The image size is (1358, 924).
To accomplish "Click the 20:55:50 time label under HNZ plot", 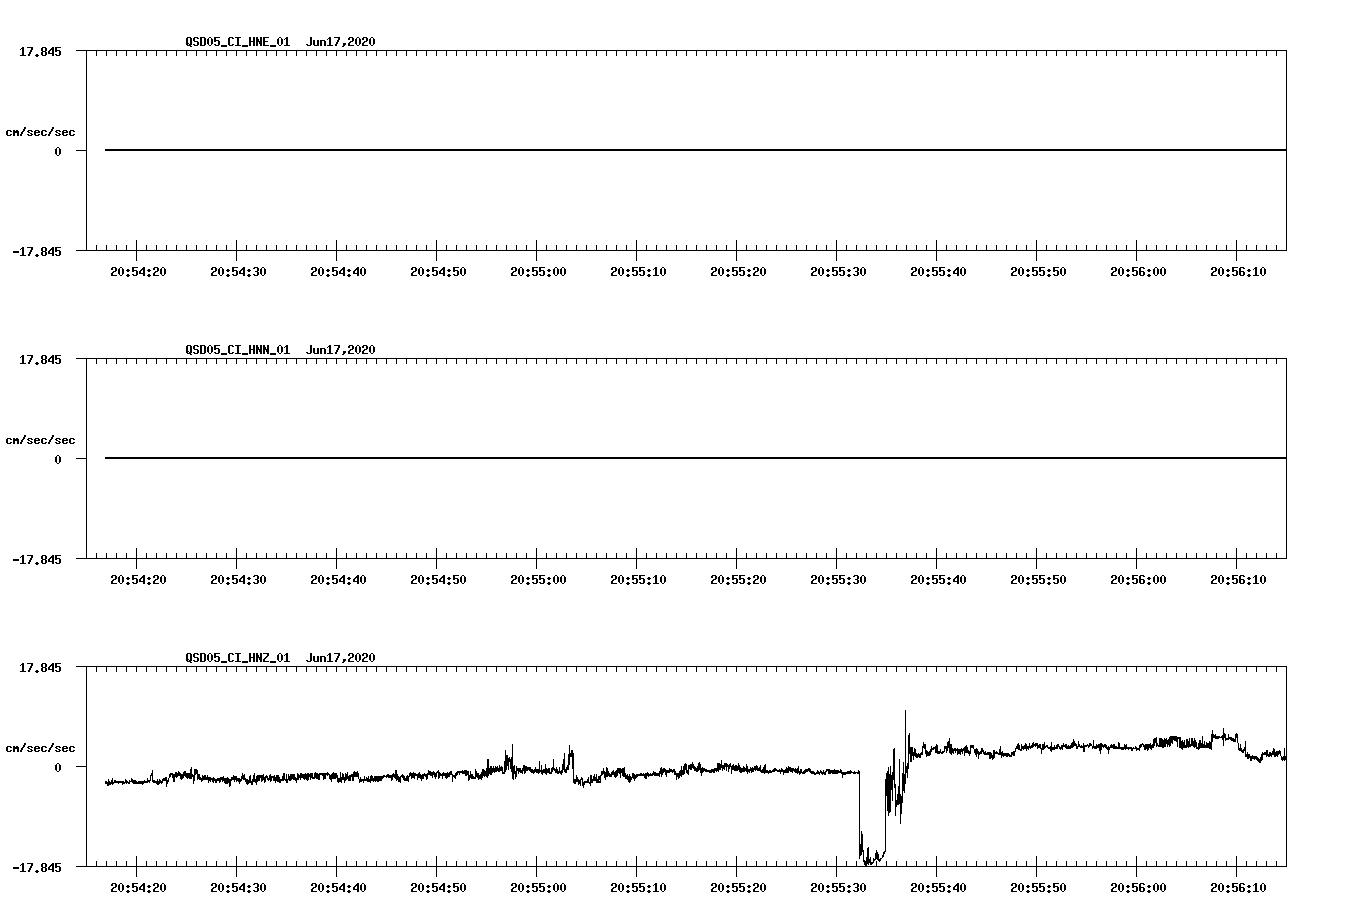I will [1038, 887].
